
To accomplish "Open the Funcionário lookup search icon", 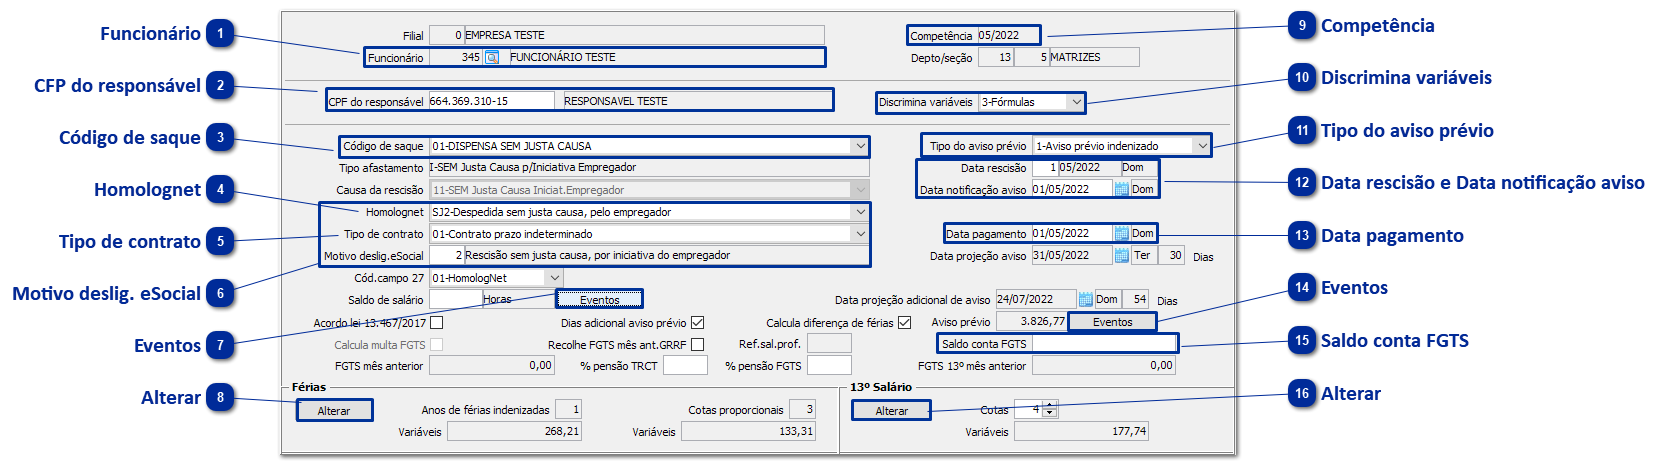I will click(492, 57).
